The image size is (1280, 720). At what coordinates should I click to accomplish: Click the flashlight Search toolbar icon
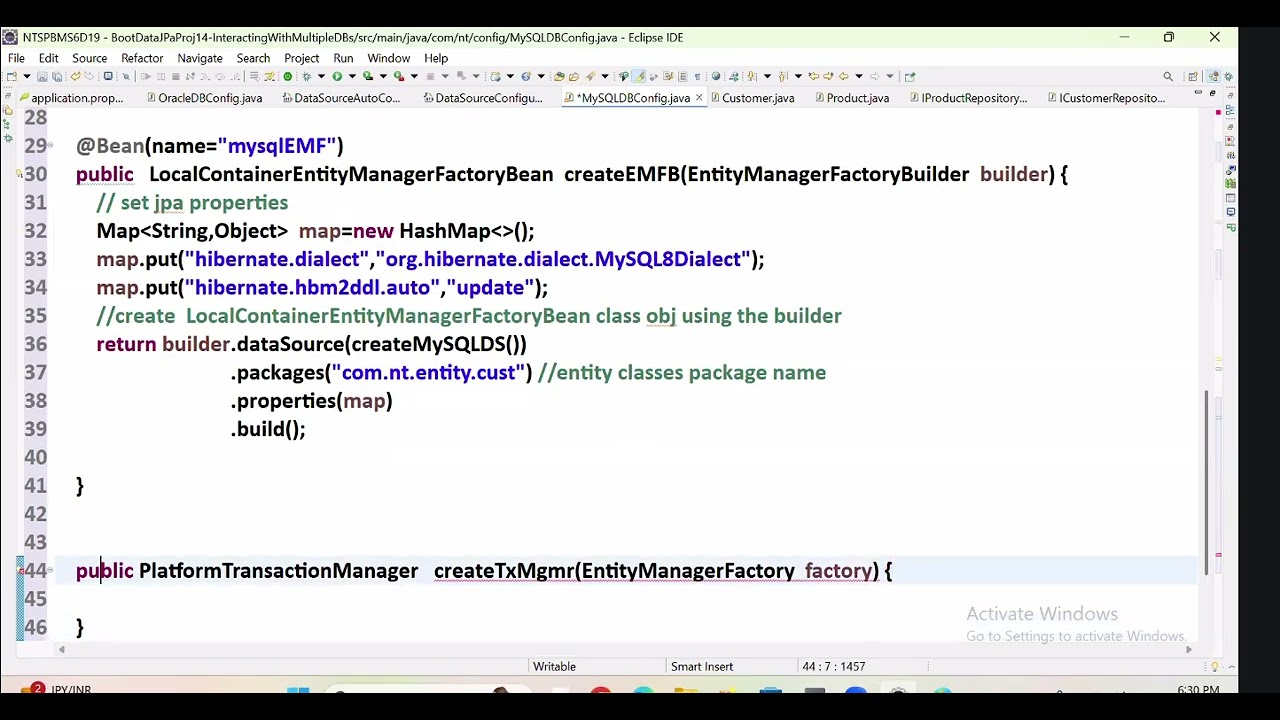pyautogui.click(x=590, y=76)
